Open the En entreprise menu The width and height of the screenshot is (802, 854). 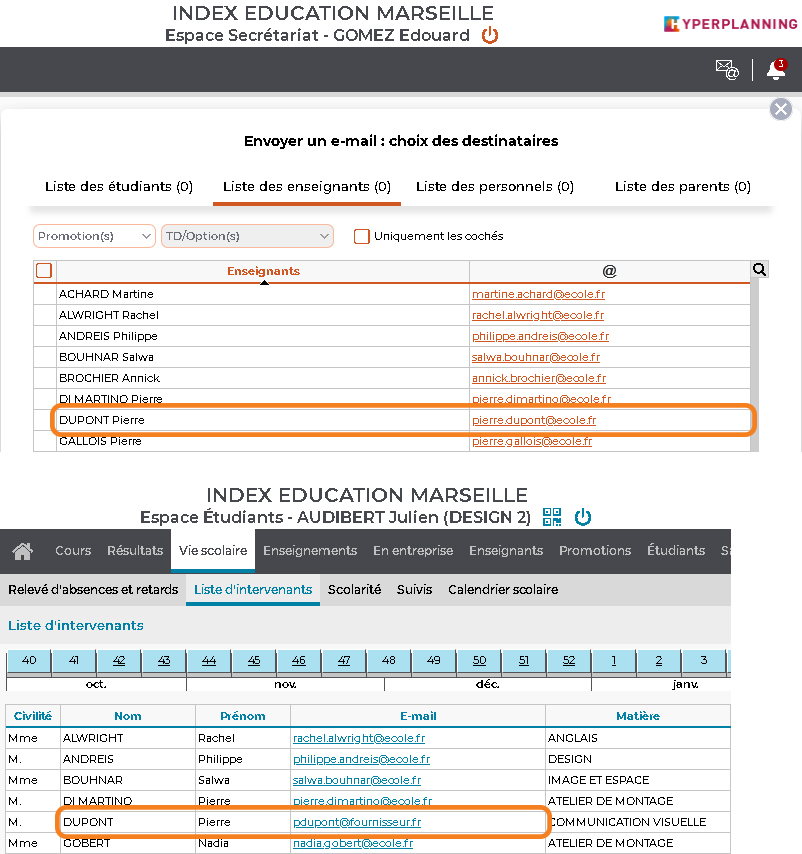(x=413, y=551)
